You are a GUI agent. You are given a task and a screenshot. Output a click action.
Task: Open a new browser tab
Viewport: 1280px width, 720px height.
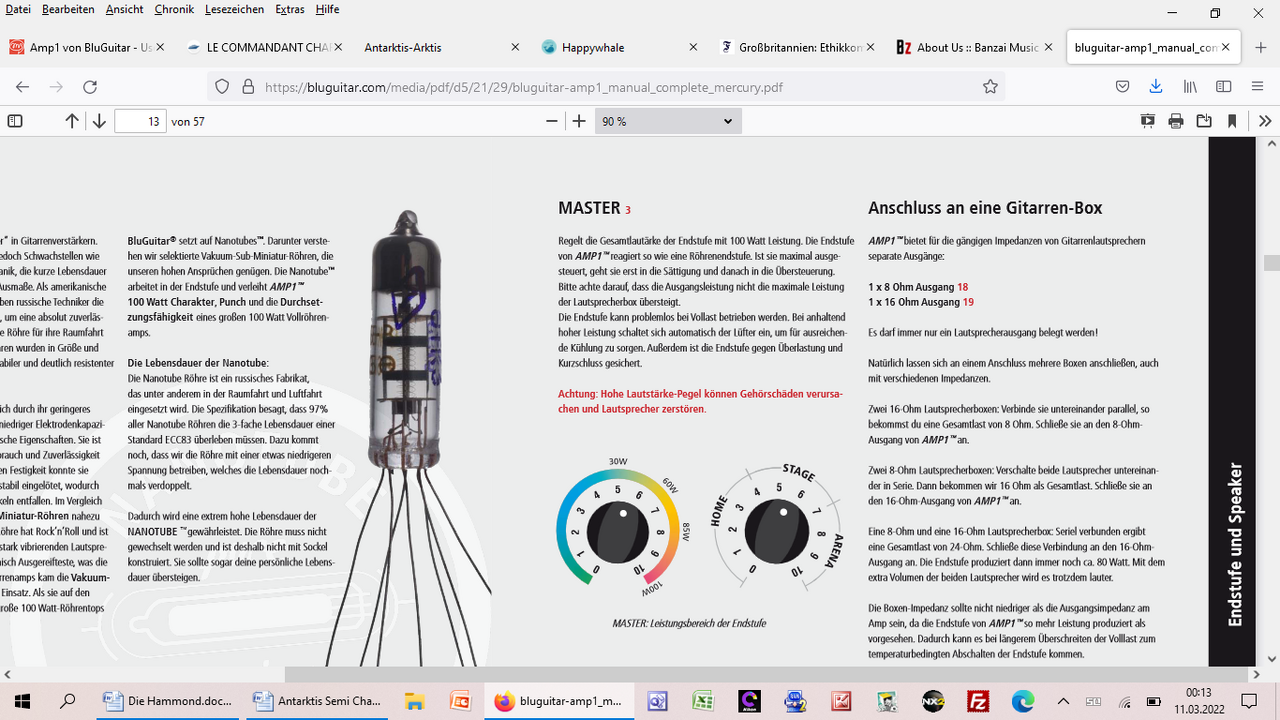click(1260, 47)
